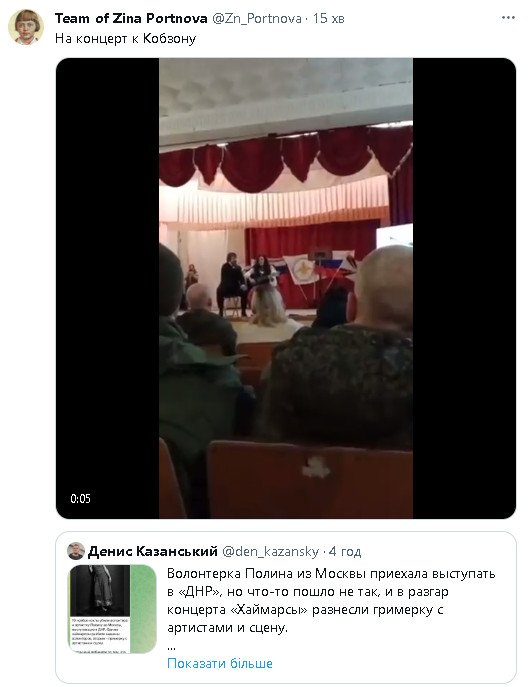The image size is (528, 687).
Task: Click the 'Team of Zina Portnova' display name
Action: pyautogui.click(x=131, y=18)
